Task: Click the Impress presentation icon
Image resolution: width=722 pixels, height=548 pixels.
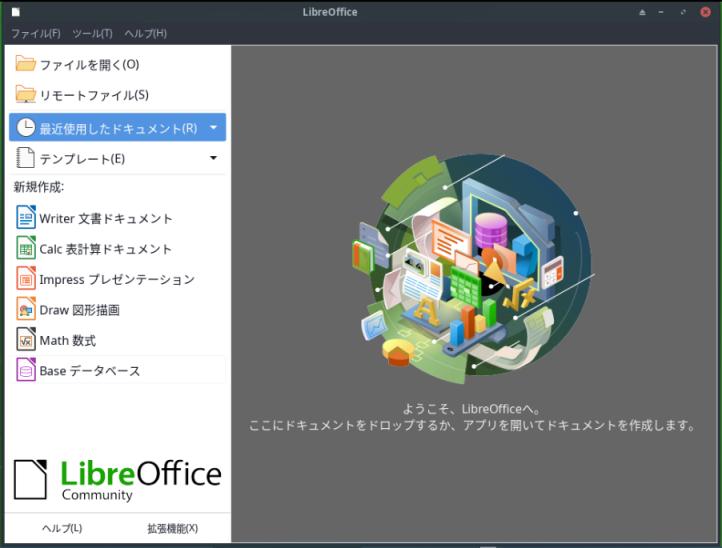Action: coord(26,279)
